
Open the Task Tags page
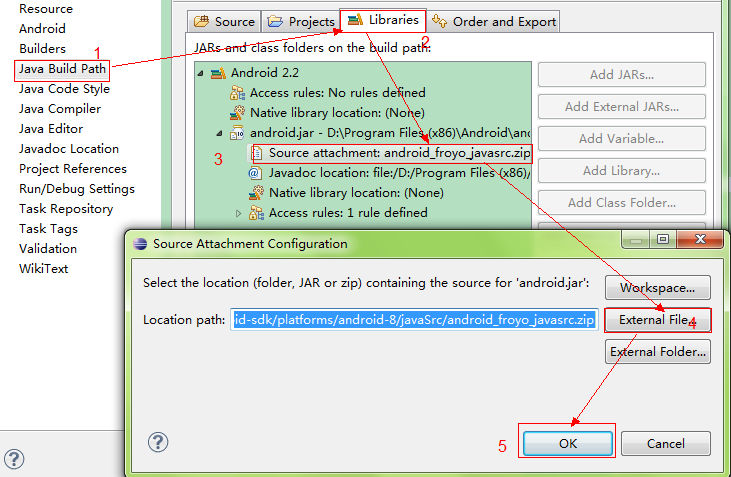(x=48, y=229)
